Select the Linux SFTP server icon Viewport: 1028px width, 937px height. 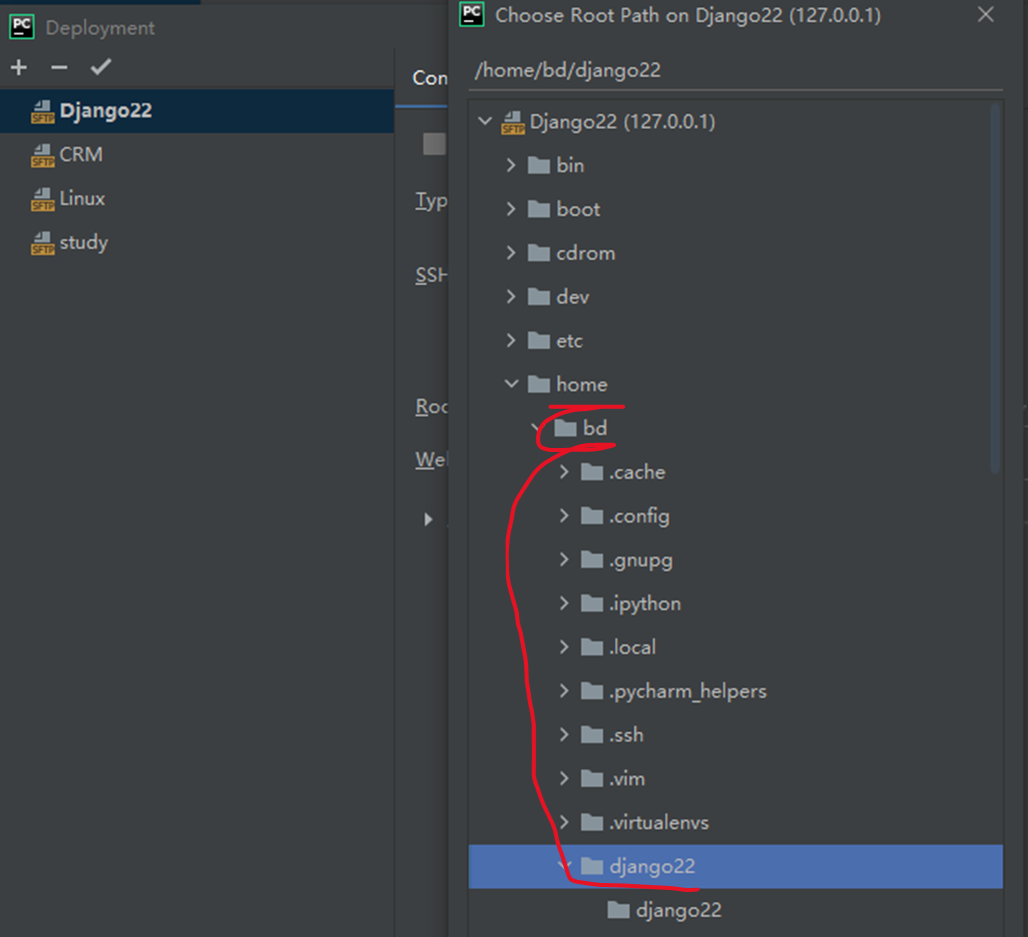click(x=42, y=199)
